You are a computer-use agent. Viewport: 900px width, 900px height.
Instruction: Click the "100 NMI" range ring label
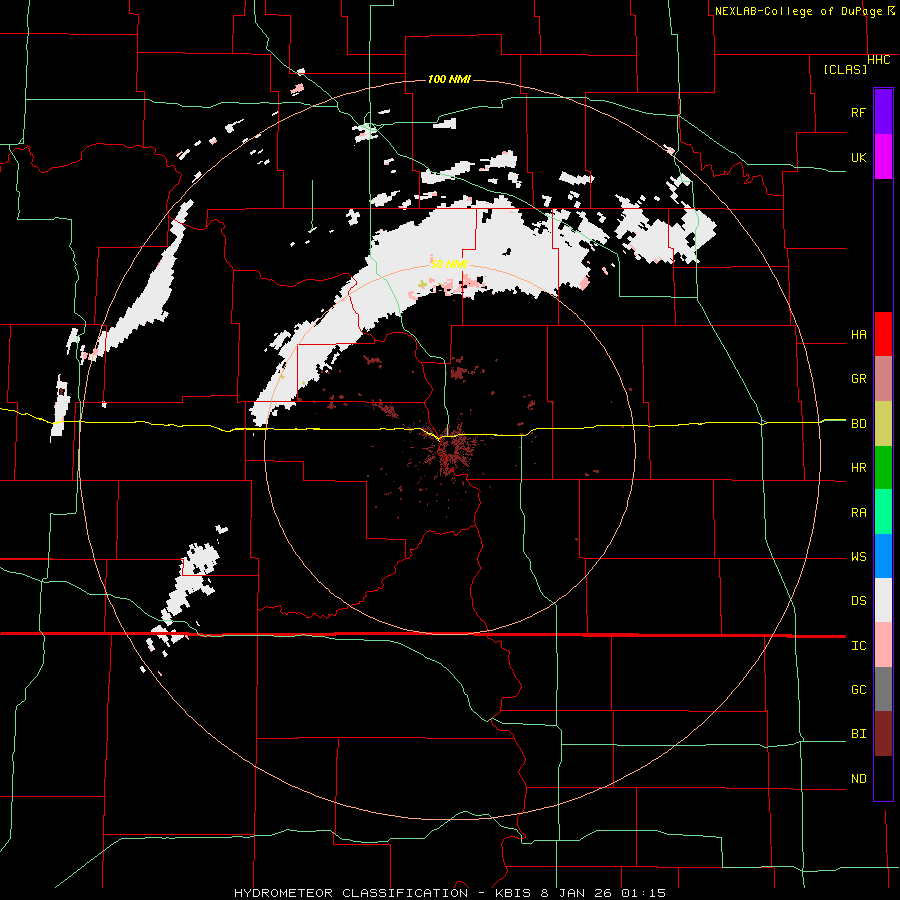click(449, 79)
